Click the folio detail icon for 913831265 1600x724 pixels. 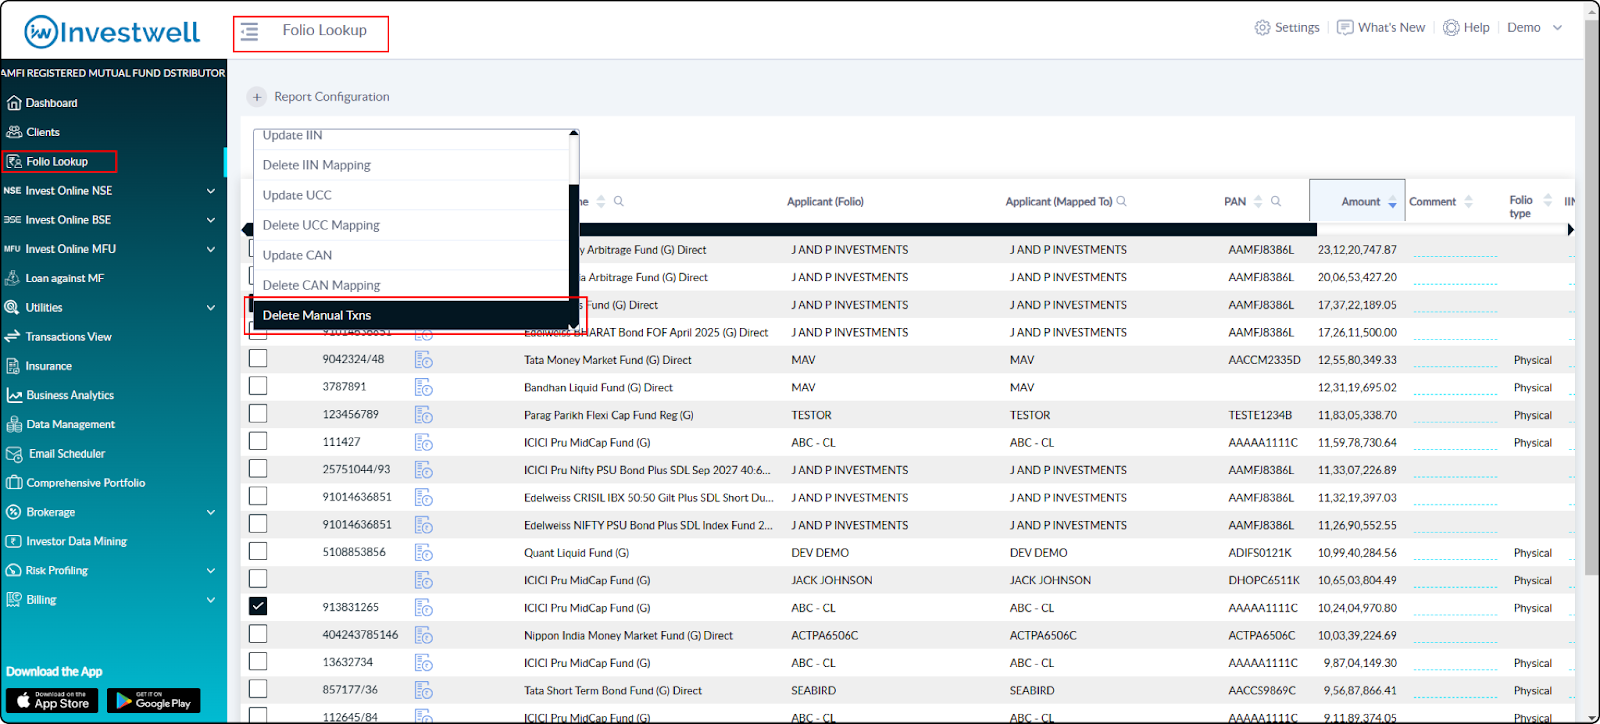point(424,608)
